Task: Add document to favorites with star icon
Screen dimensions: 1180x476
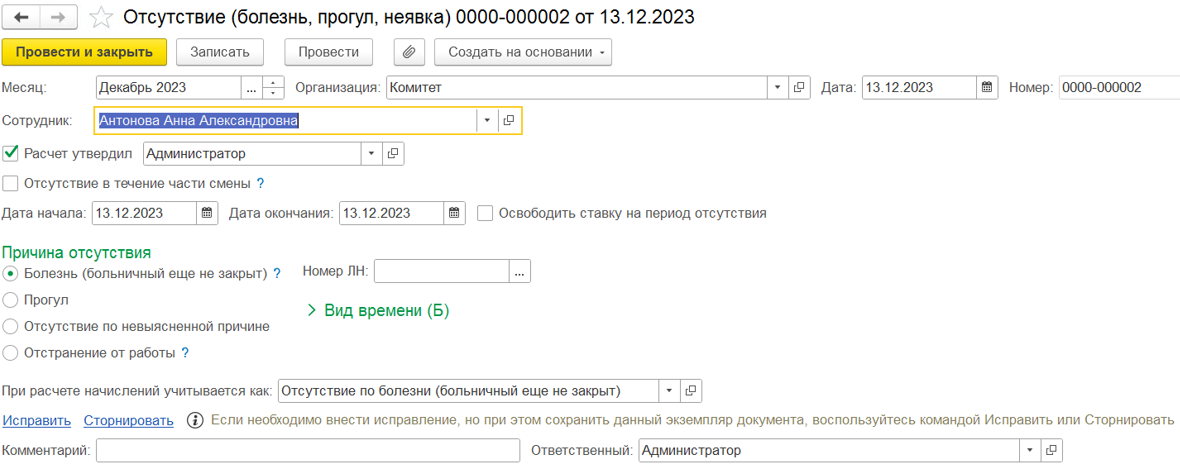Action: (x=100, y=18)
